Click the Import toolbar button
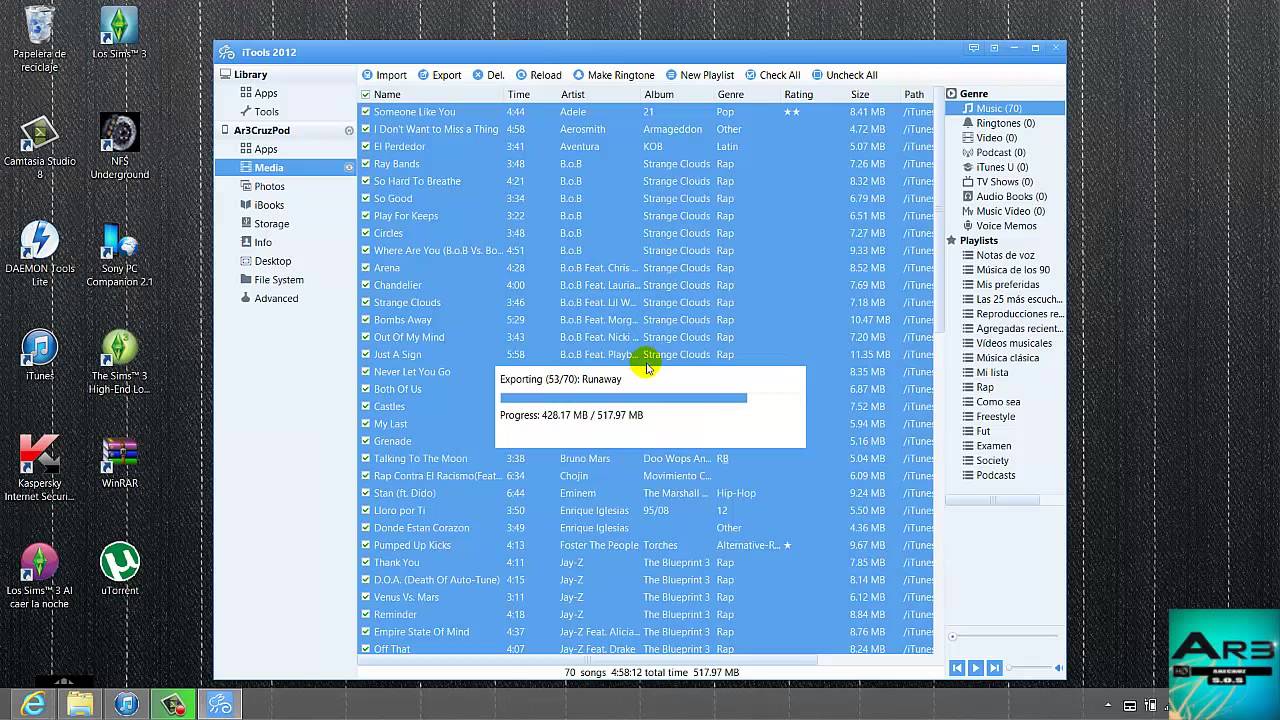The image size is (1280, 720). 384,75
